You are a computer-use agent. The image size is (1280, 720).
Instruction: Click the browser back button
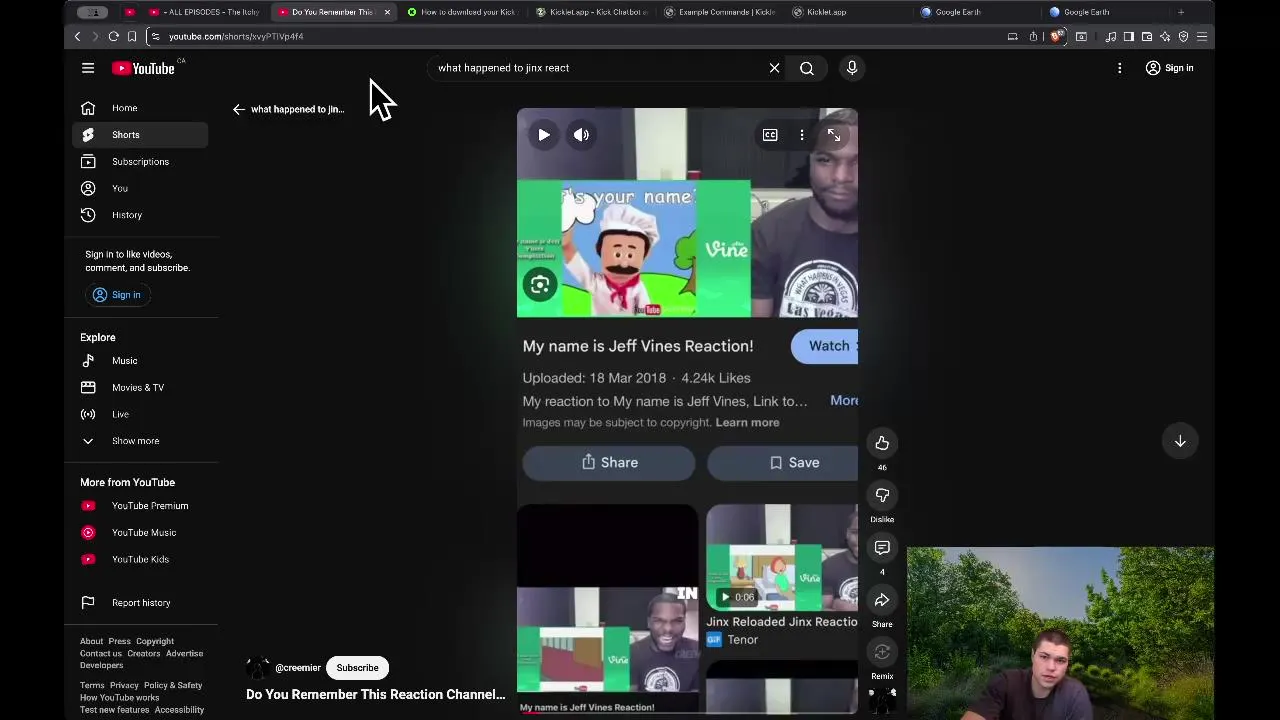coord(77,36)
